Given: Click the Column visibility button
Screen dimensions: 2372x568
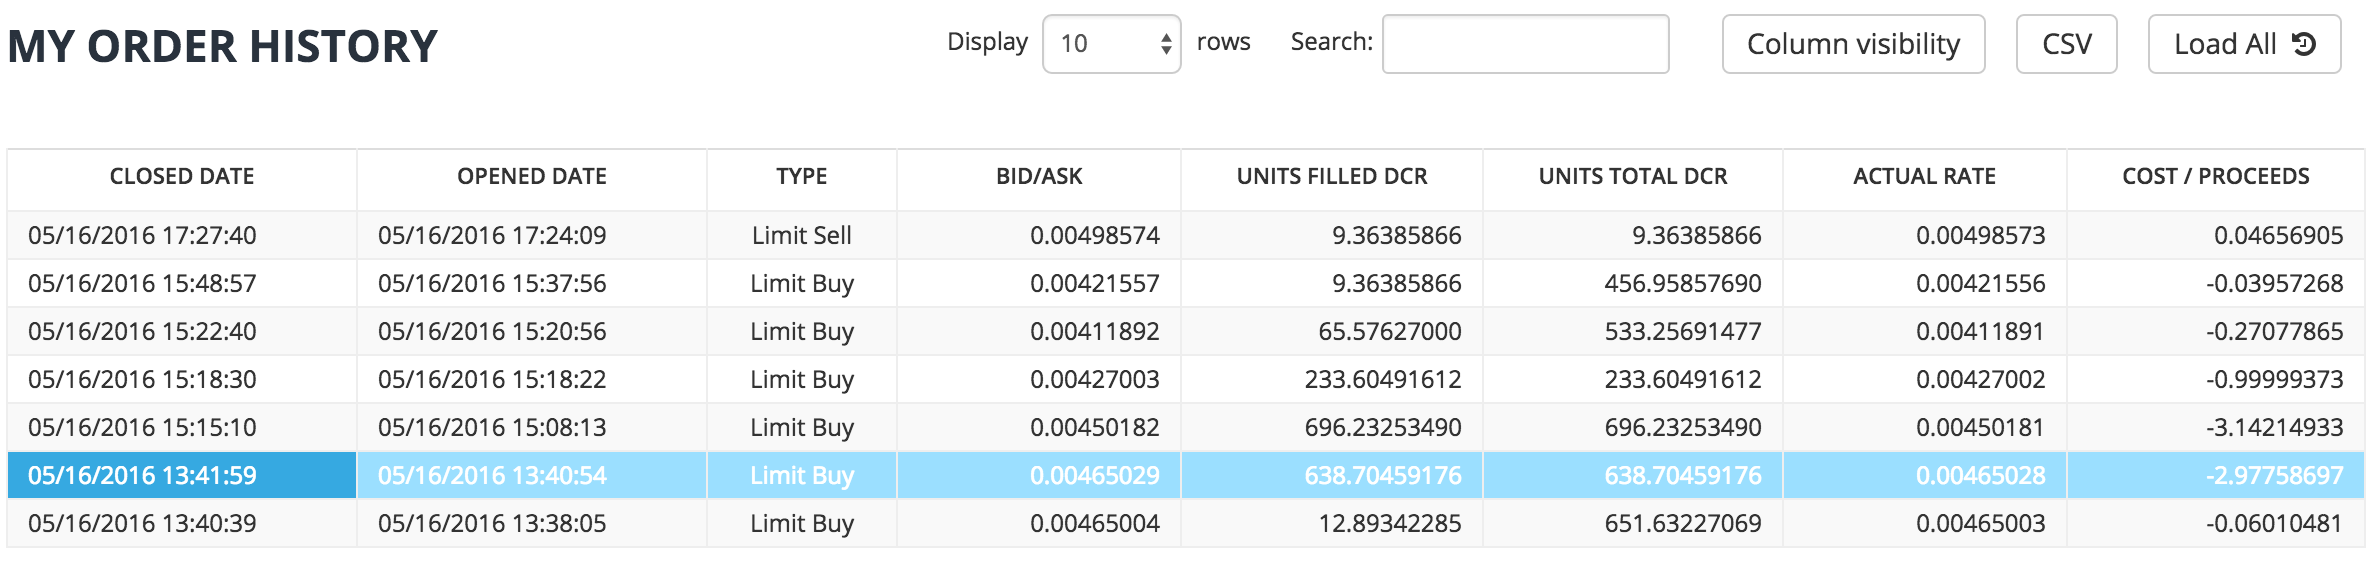Looking at the screenshot, I should [1853, 44].
